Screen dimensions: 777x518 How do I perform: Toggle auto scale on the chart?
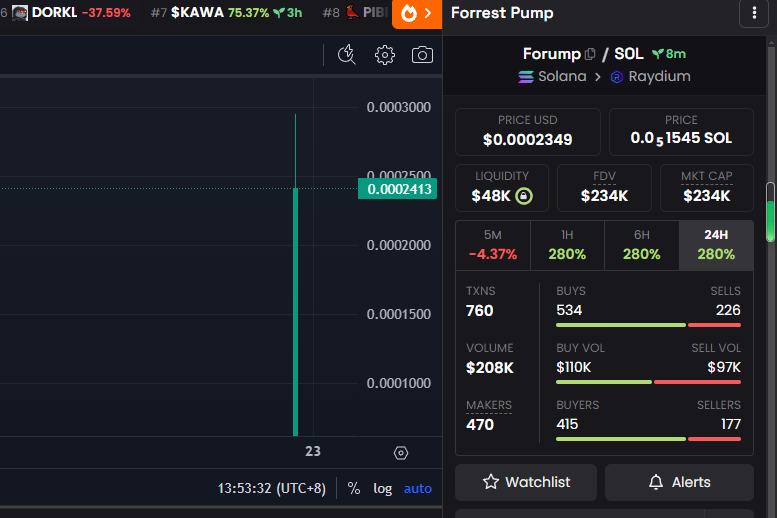(x=418, y=489)
